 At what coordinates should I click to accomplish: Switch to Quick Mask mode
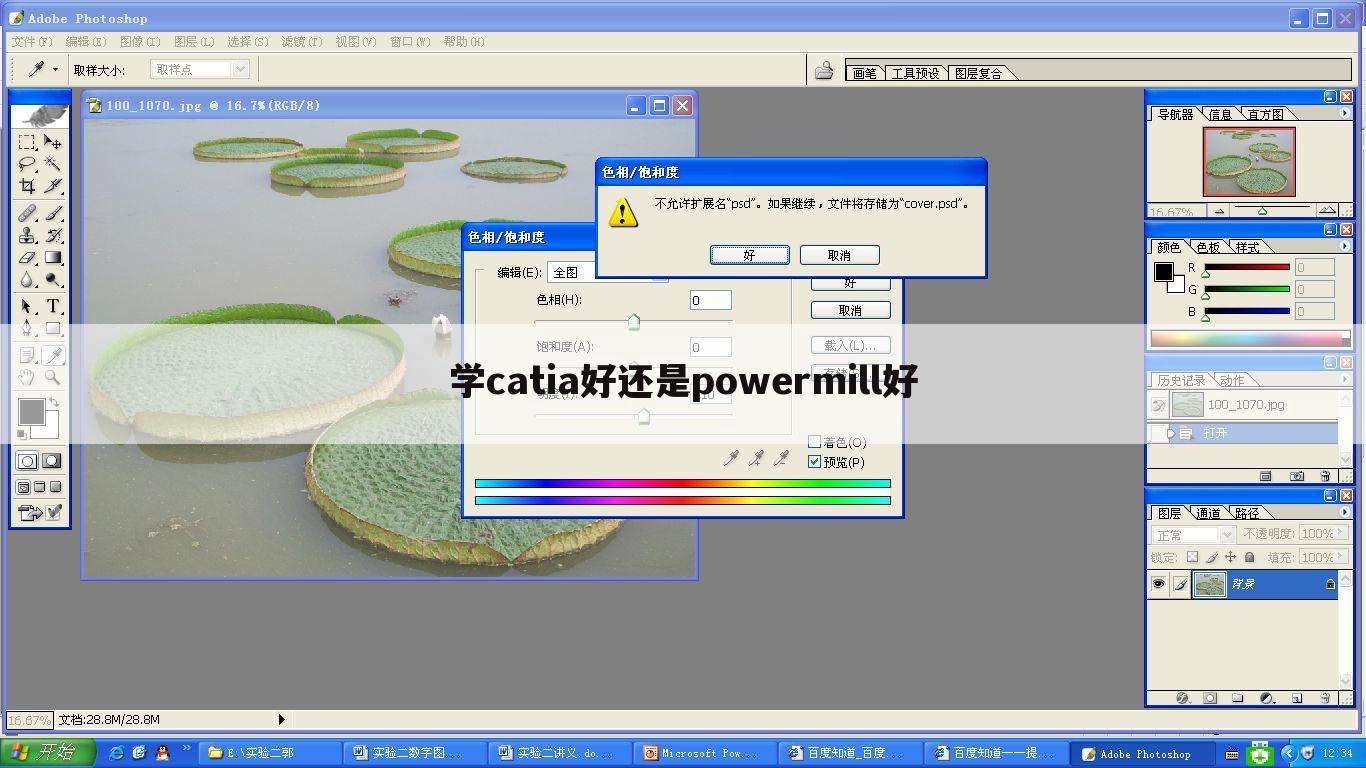[52, 461]
